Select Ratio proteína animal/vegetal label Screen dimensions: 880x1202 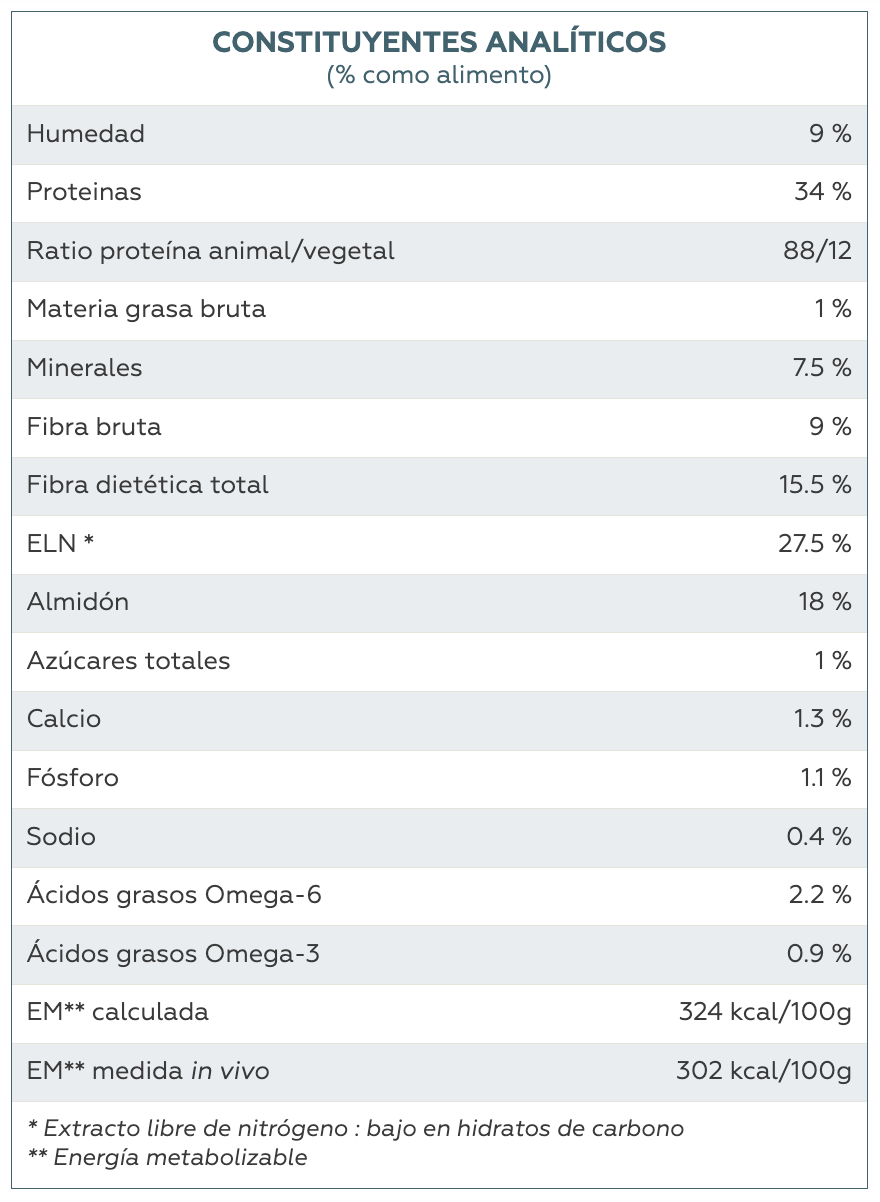(x=211, y=251)
